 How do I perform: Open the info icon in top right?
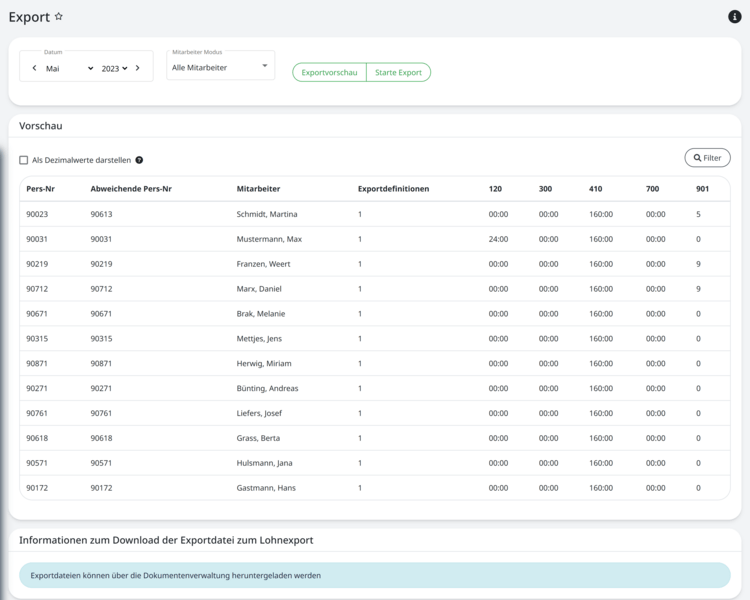pos(734,17)
